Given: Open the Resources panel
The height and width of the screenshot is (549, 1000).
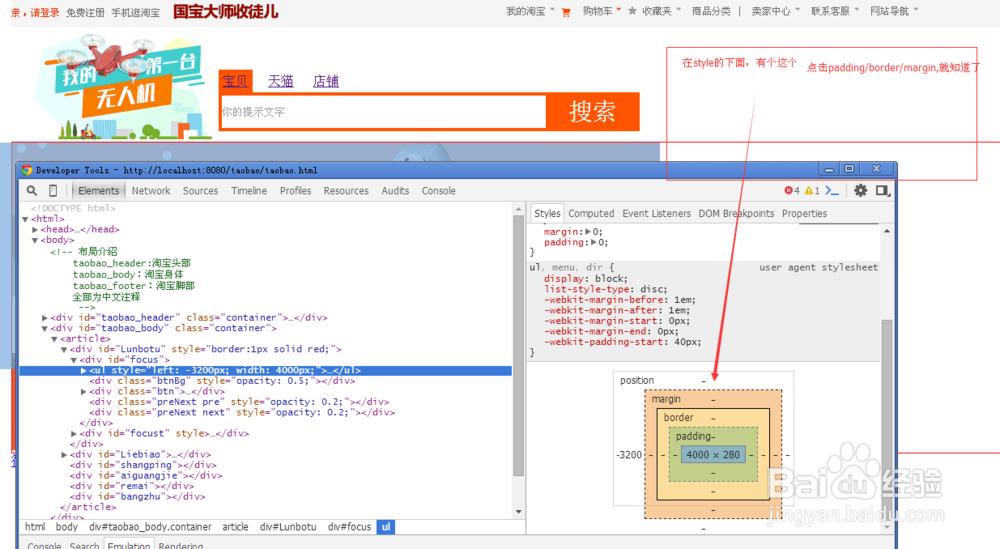Looking at the screenshot, I should pyautogui.click(x=346, y=191).
